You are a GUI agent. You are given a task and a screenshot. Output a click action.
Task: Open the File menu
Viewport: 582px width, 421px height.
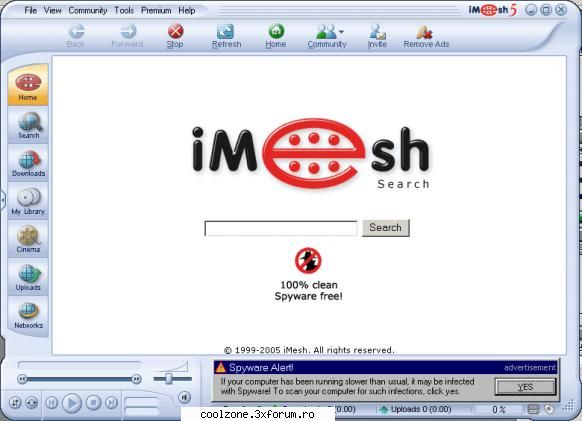pos(30,10)
